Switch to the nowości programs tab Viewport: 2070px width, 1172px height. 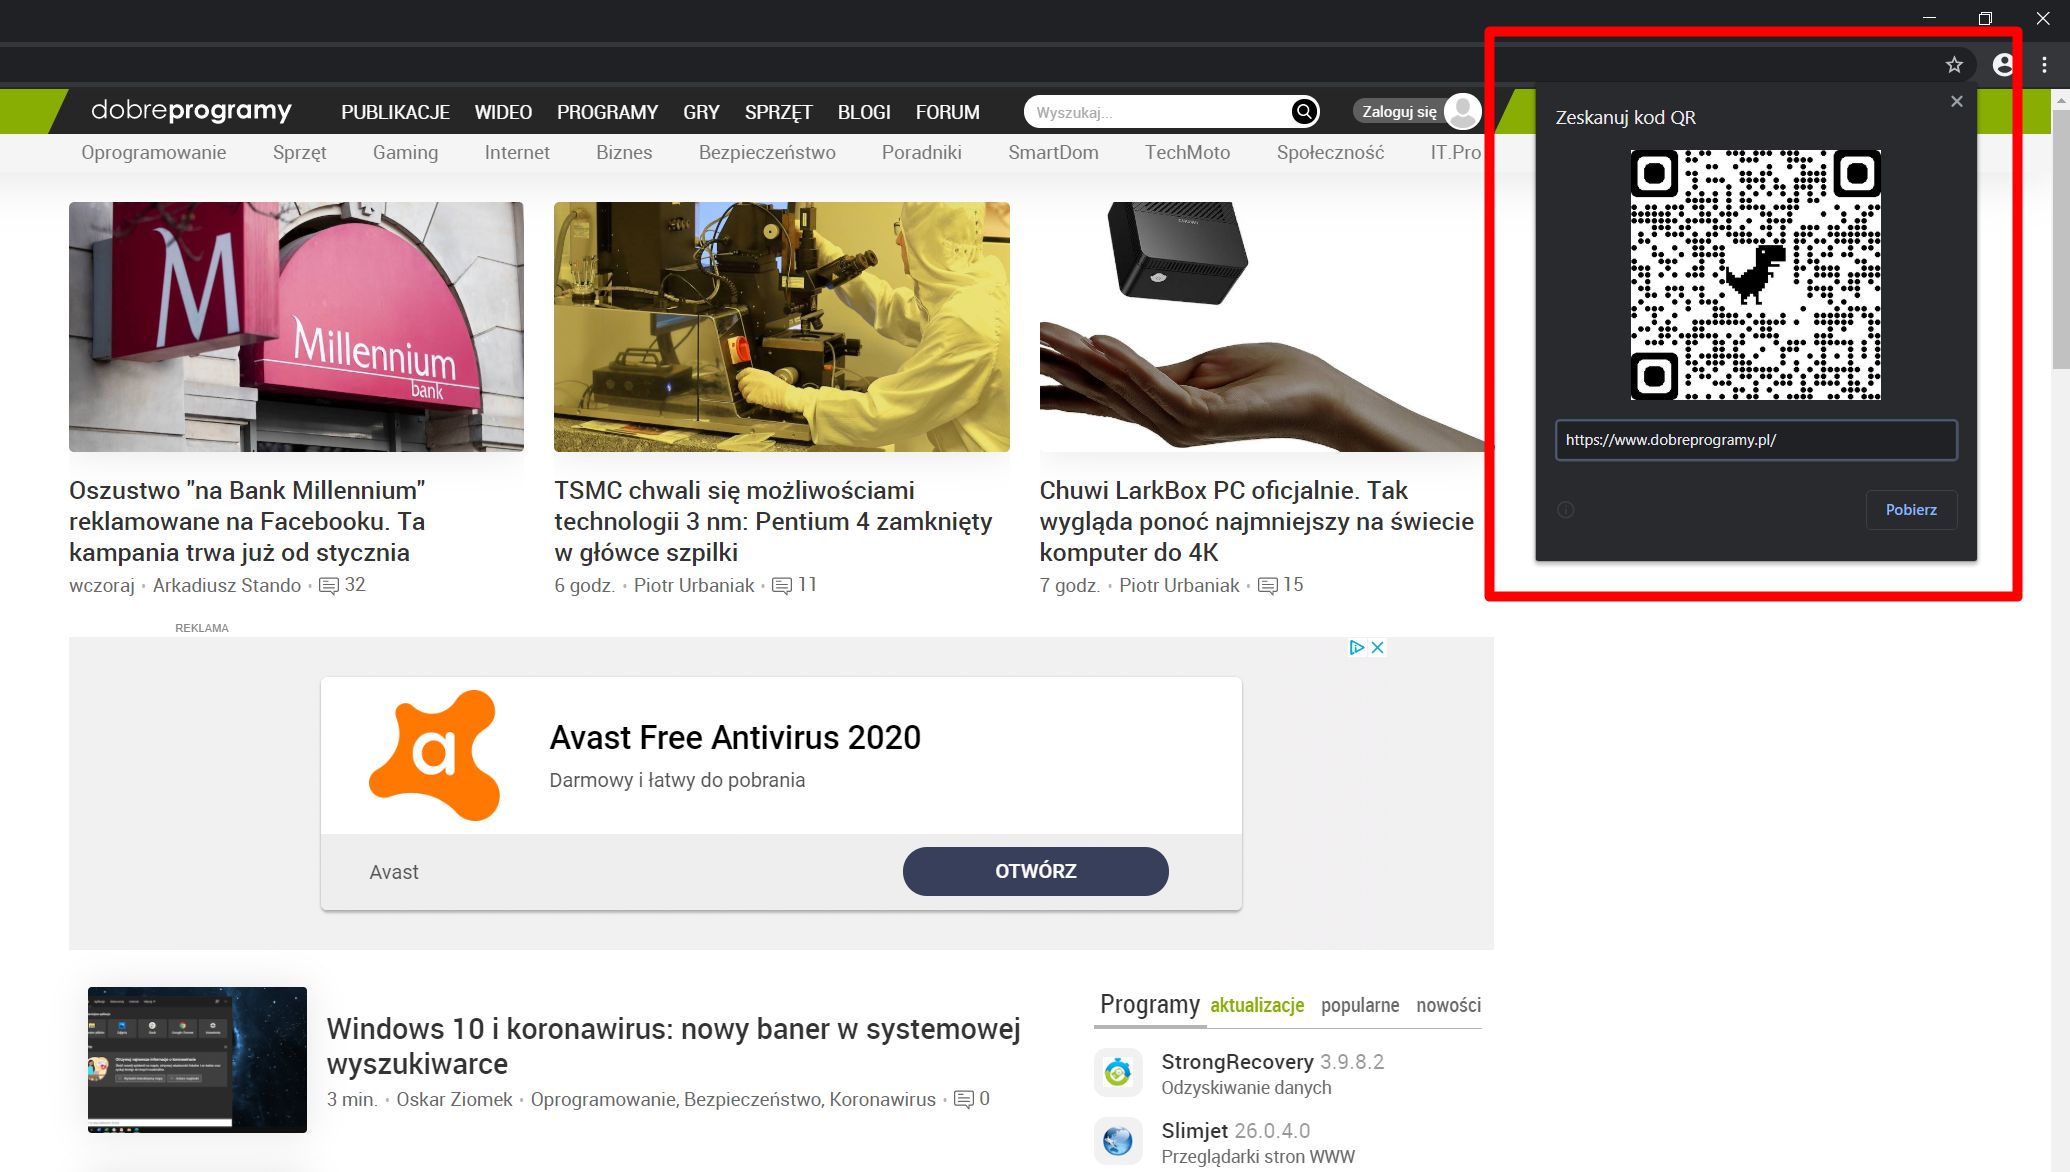(1448, 1005)
